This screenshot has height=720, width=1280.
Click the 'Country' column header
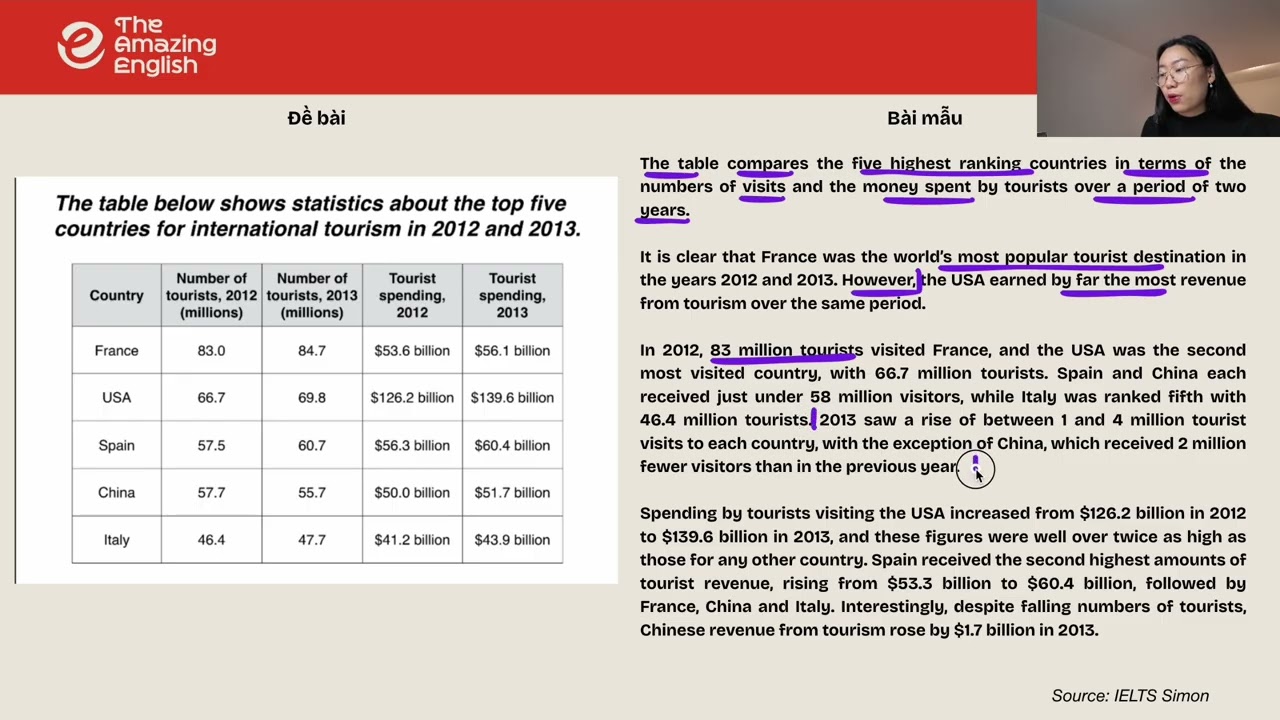[116, 295]
